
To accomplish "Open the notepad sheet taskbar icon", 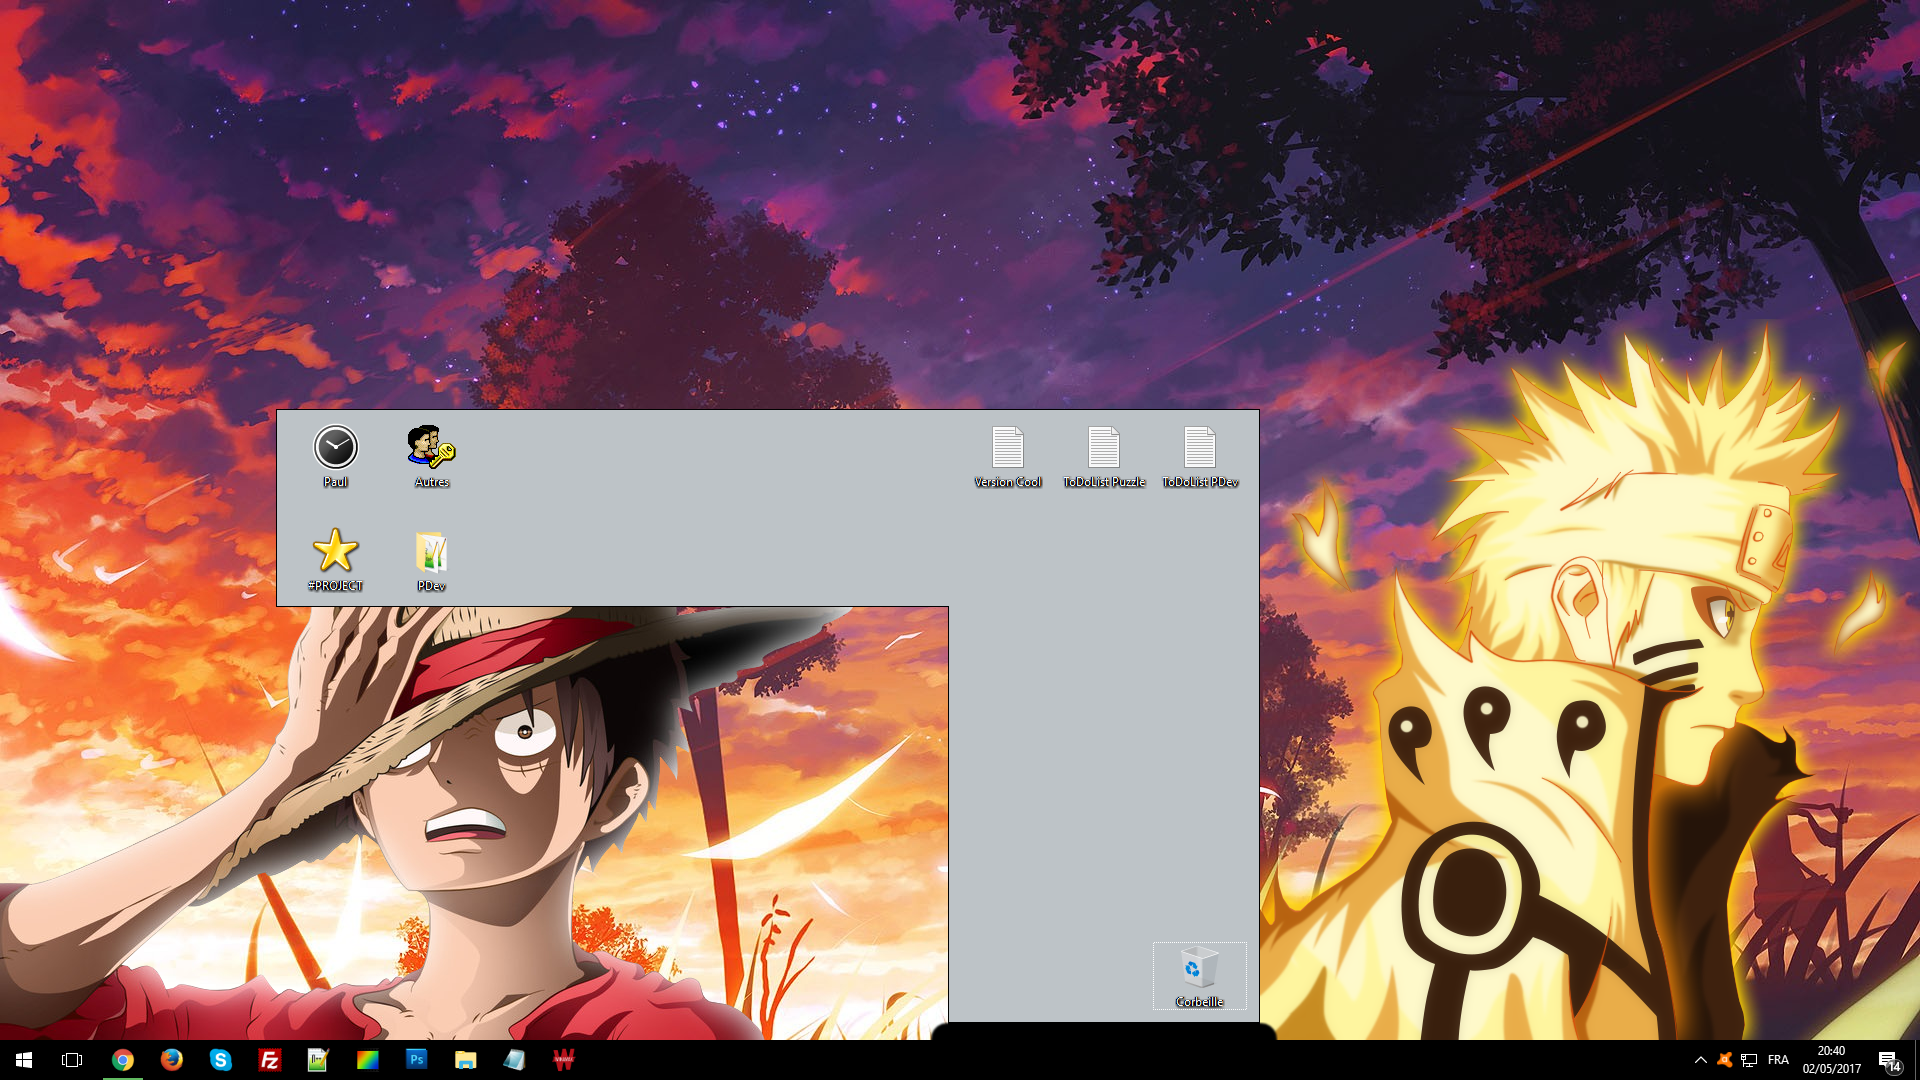I will (x=514, y=1060).
